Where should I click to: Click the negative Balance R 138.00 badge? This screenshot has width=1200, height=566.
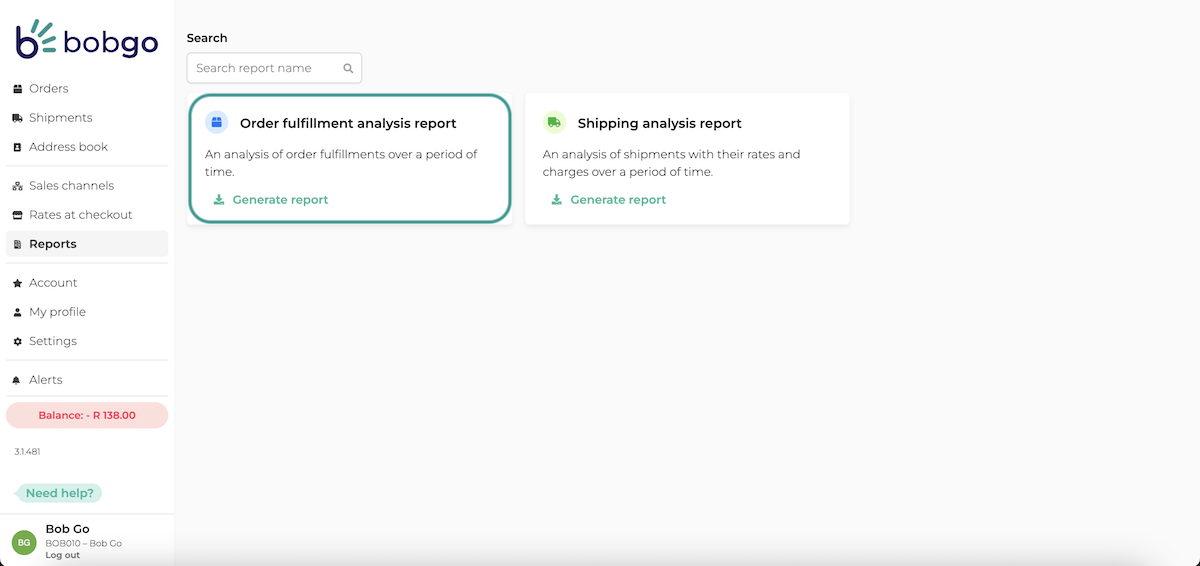(87, 415)
